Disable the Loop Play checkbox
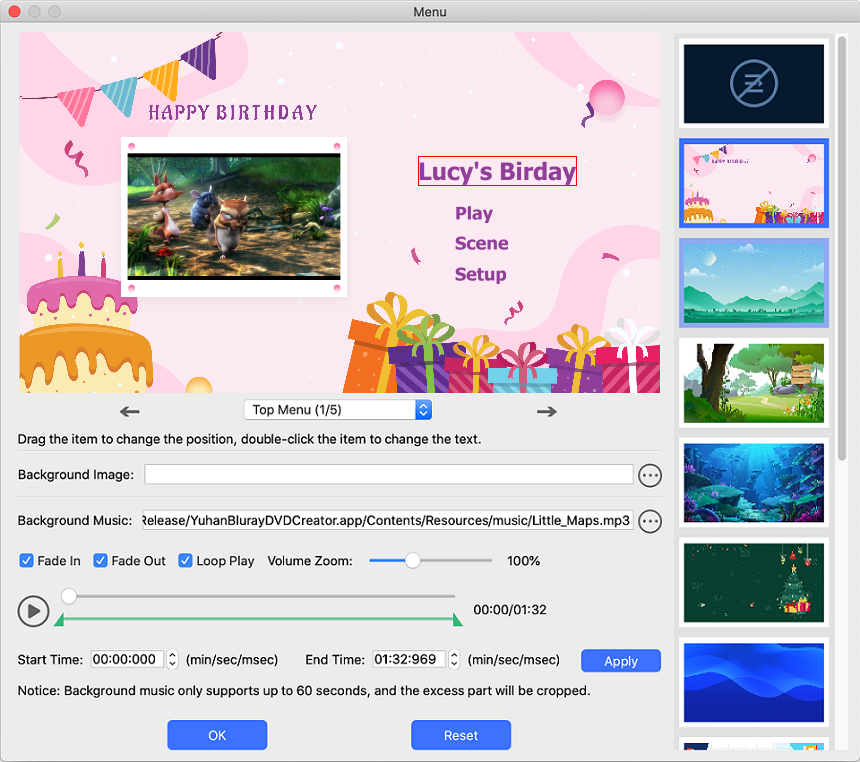Image resolution: width=860 pixels, height=762 pixels. 185,561
